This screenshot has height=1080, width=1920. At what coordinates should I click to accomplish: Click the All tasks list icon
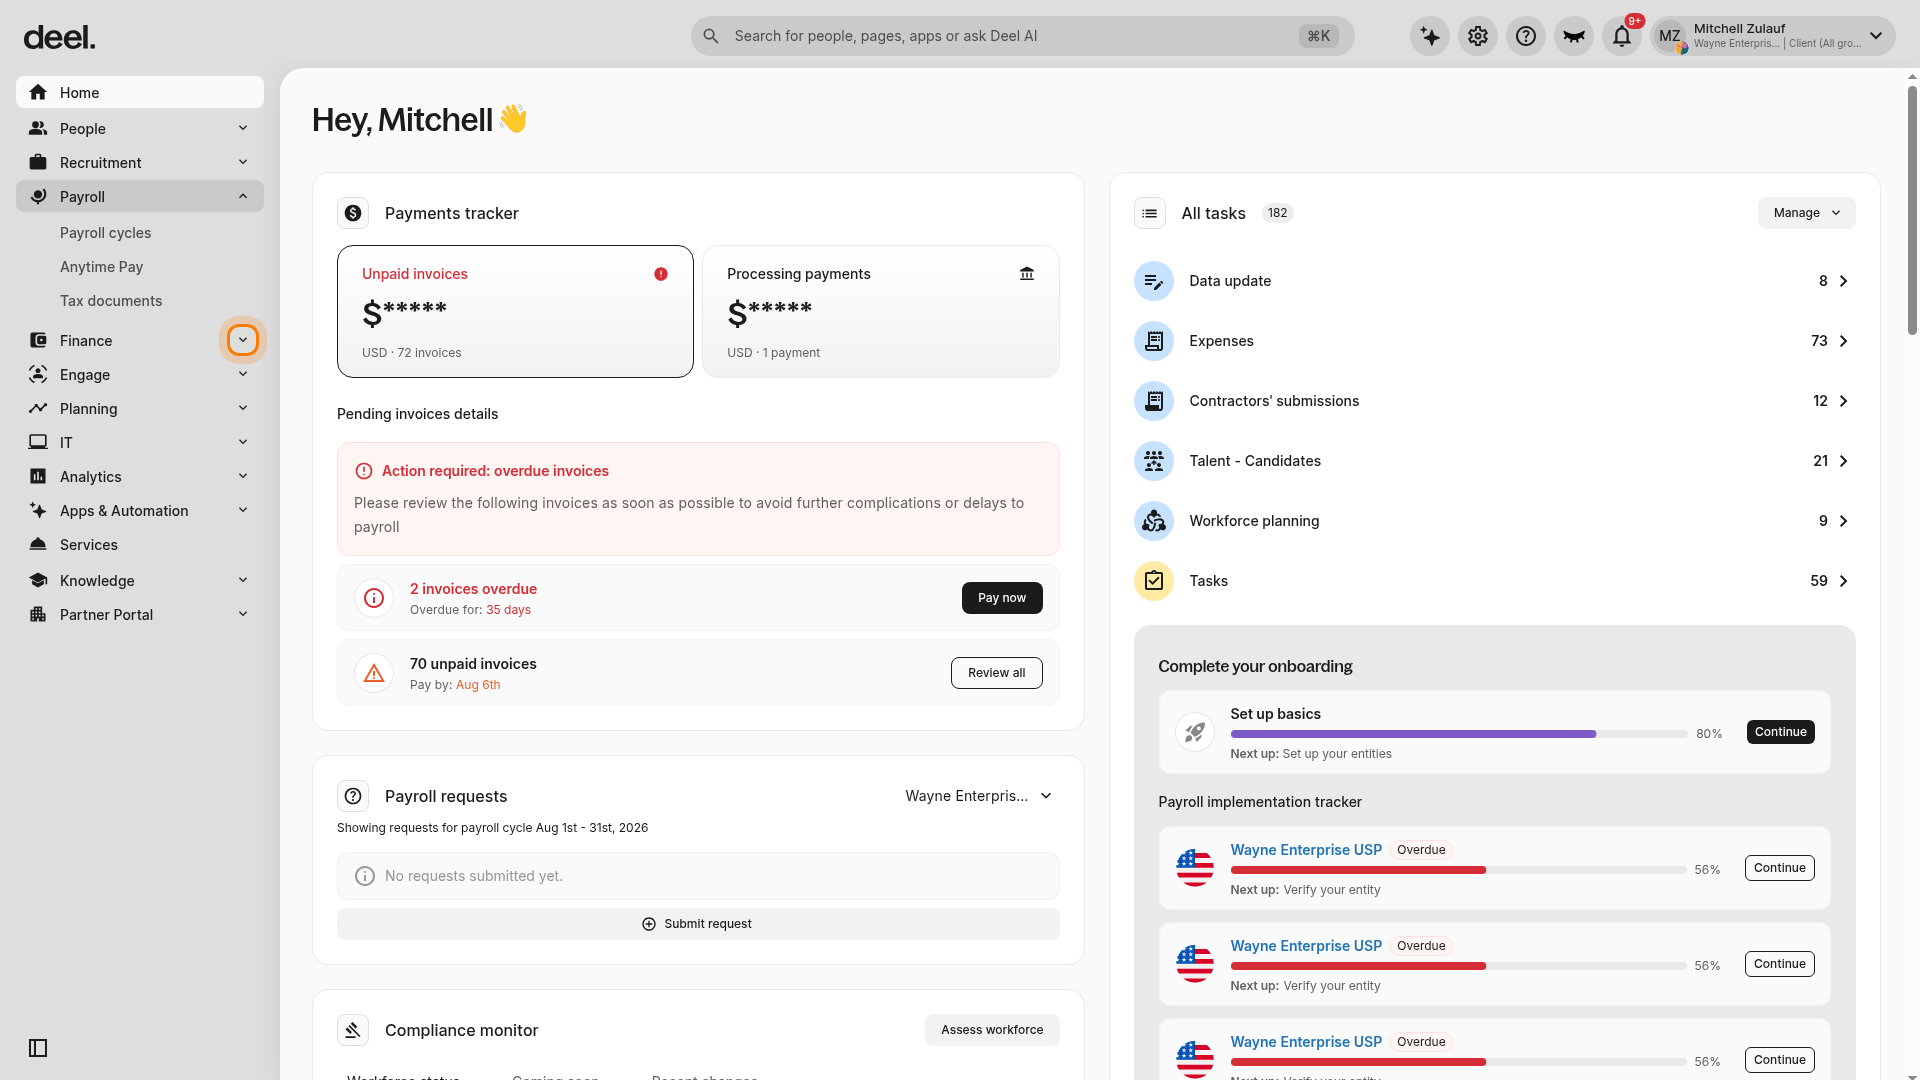(1150, 213)
